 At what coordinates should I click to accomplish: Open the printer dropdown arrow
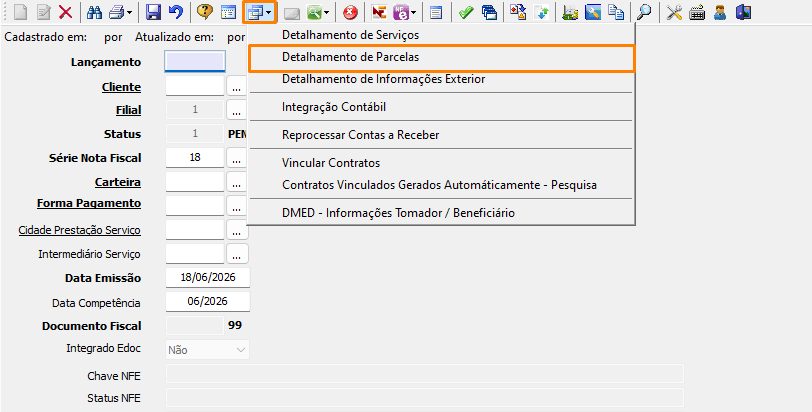129,12
